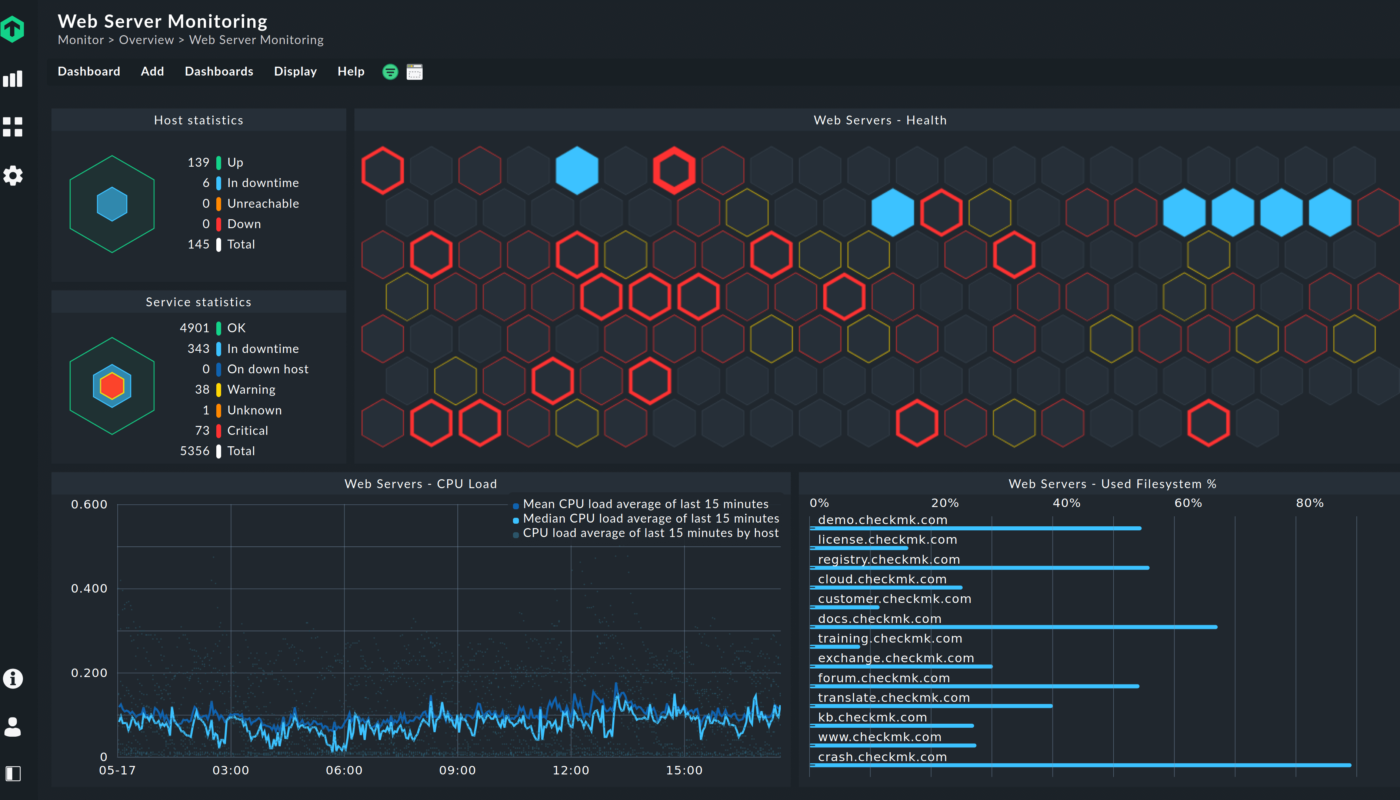The height and width of the screenshot is (800, 1400).
Task: Click the Unknown services link
Action: [x=254, y=410]
